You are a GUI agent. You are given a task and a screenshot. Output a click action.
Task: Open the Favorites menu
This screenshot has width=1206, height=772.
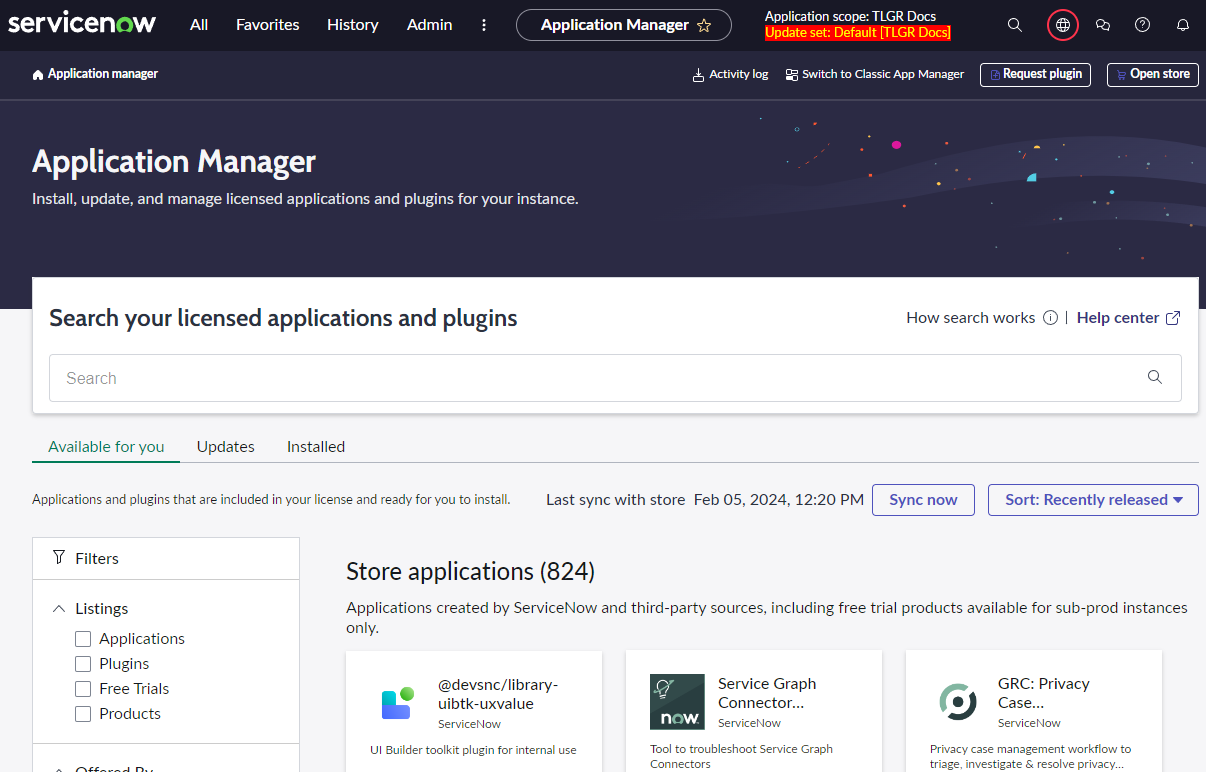[268, 25]
